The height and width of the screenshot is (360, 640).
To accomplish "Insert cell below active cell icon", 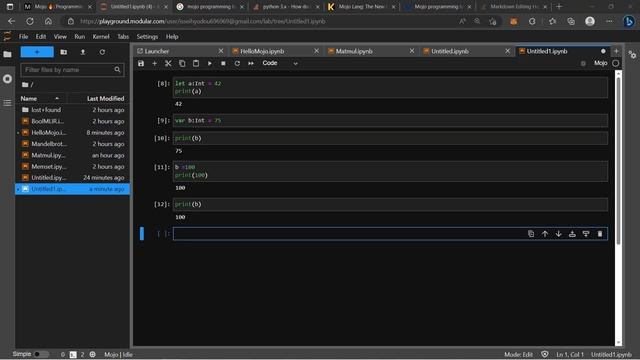I will tap(586, 234).
